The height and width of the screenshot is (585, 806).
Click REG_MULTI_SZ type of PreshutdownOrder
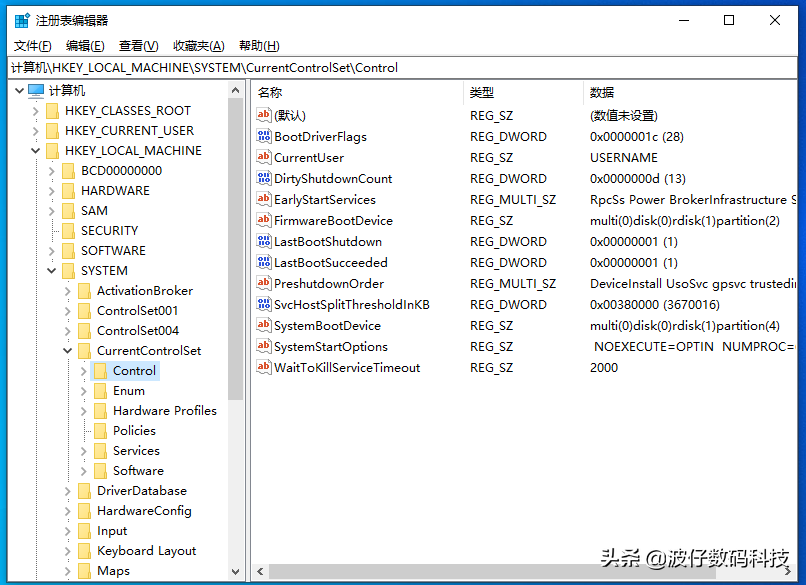pos(513,284)
